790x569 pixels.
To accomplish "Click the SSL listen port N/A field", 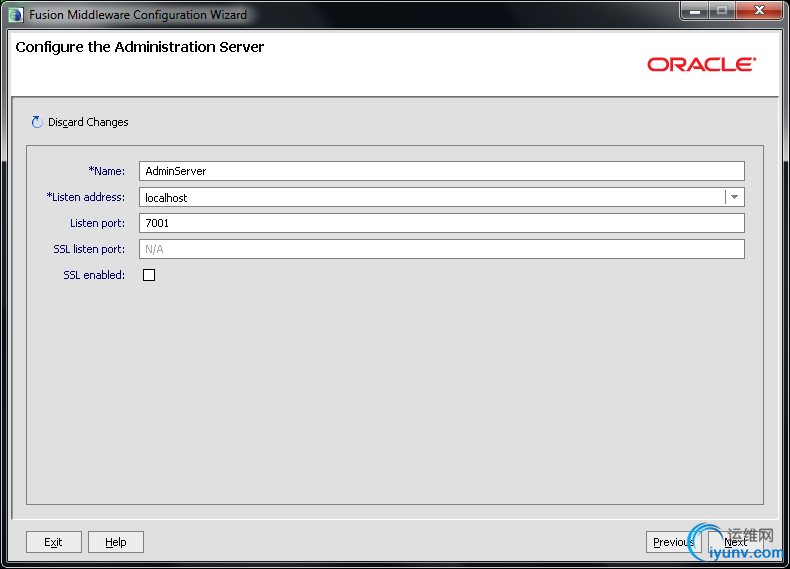I will point(442,249).
